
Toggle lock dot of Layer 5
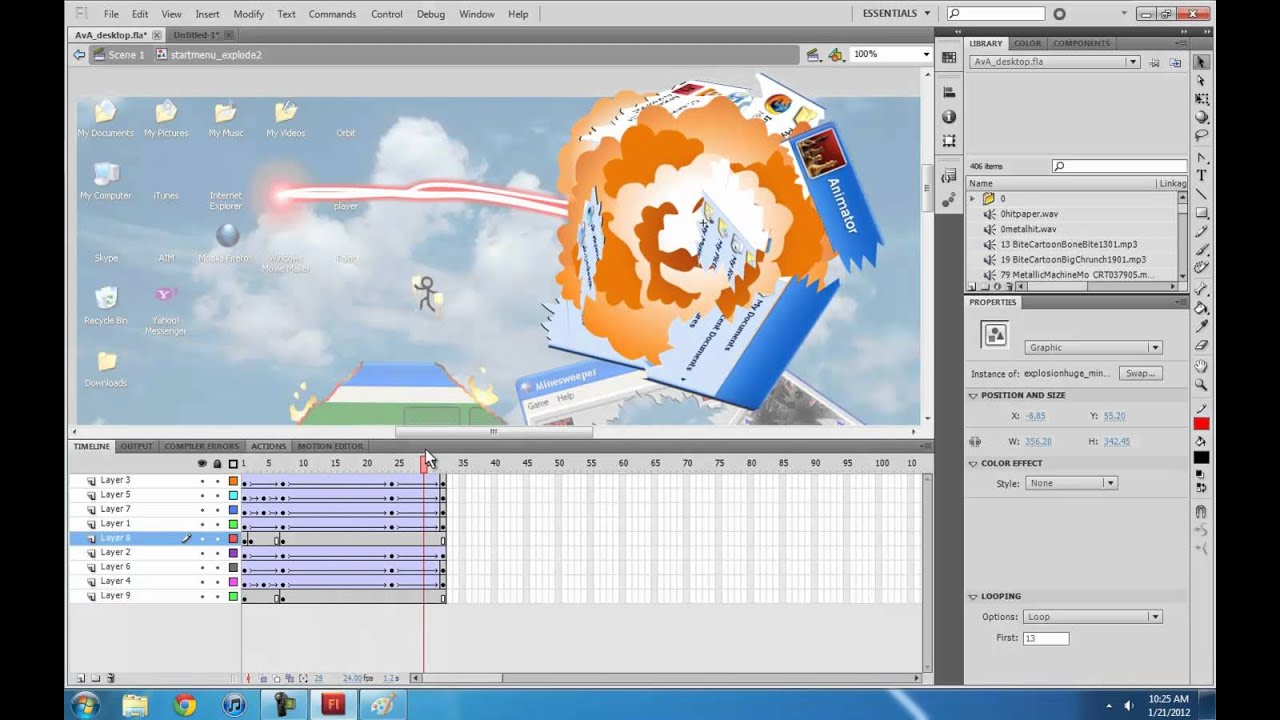[217, 496]
